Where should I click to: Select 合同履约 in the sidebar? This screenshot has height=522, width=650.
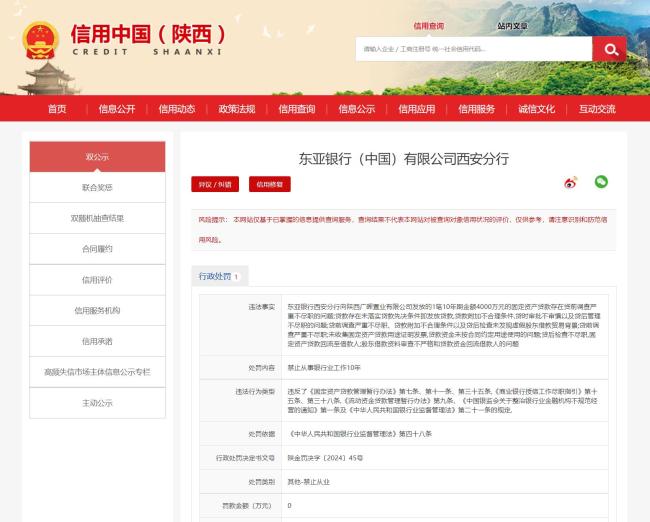[97, 249]
